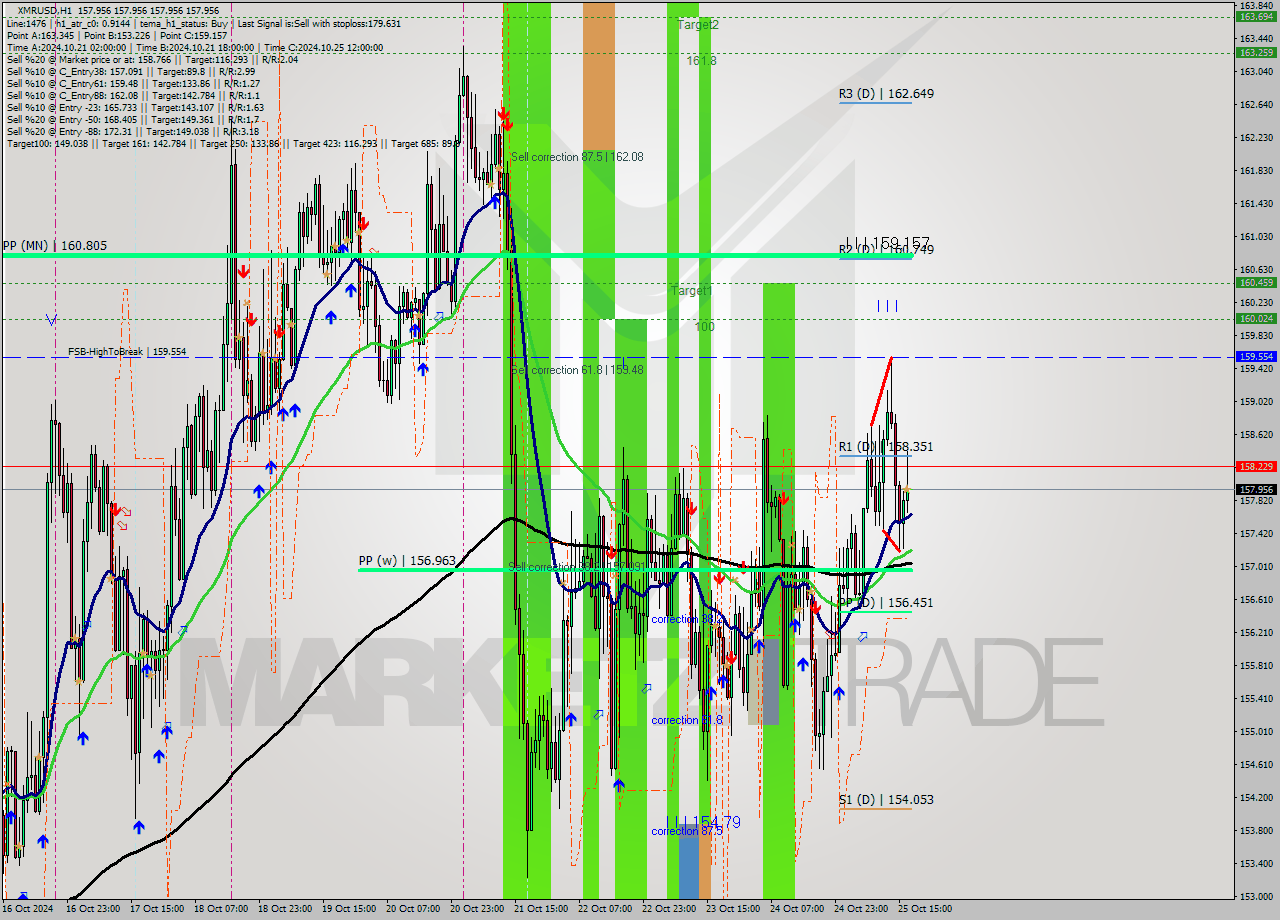Click the green 160.024 price tag
The height and width of the screenshot is (920, 1280).
[x=1257, y=318]
